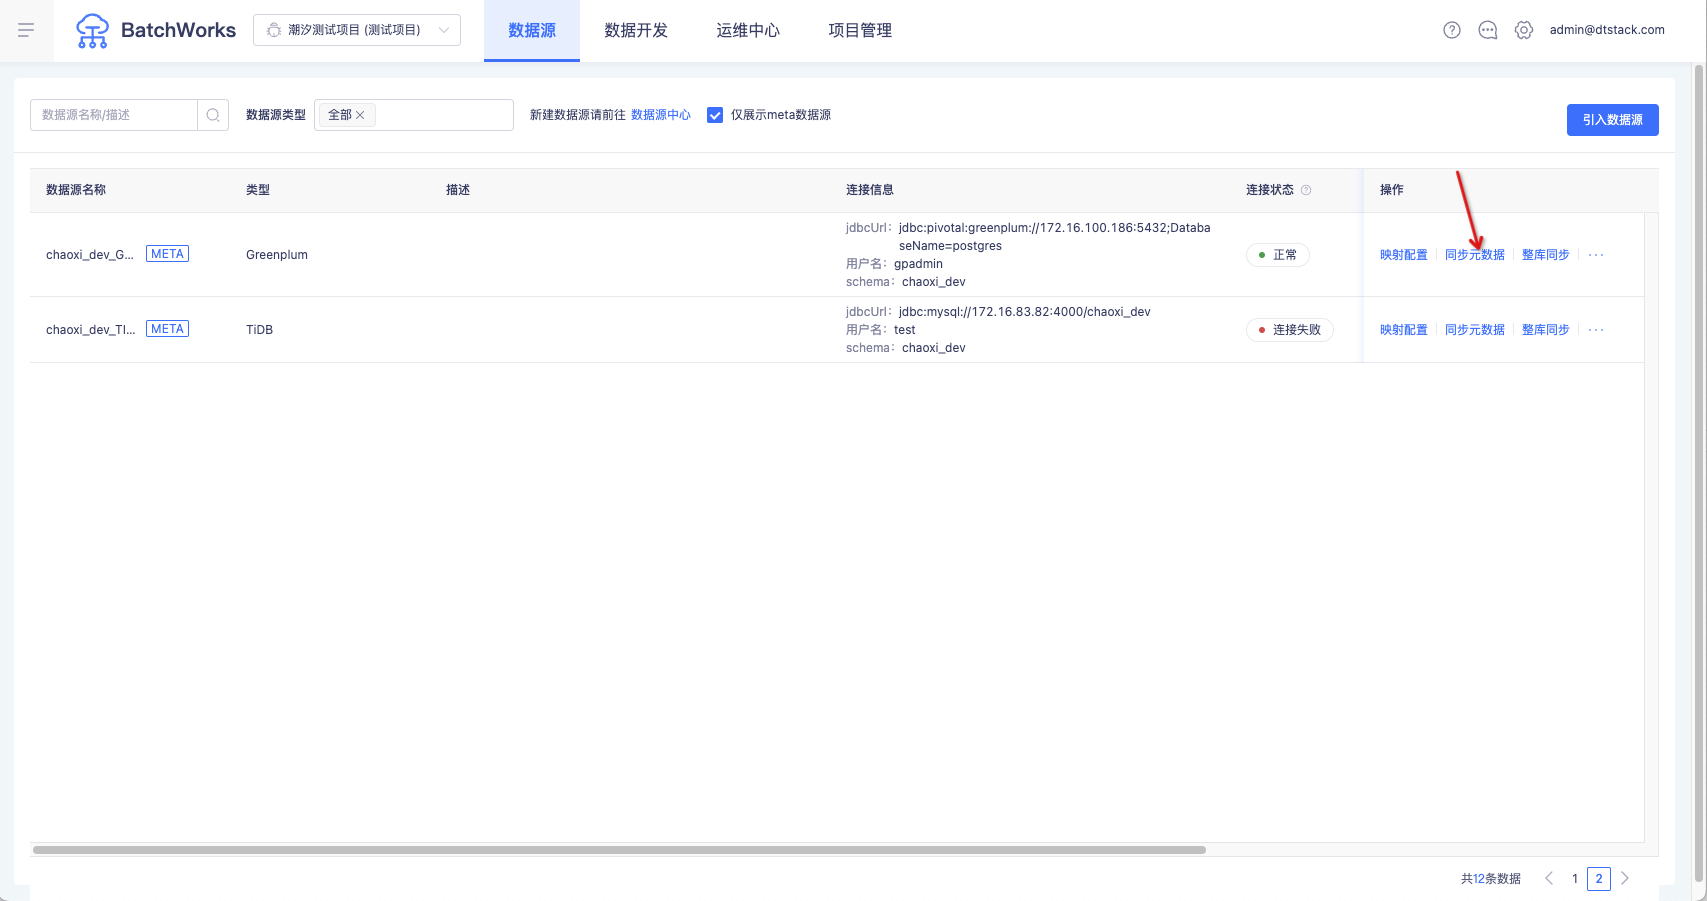Click the TiDB type cell
The image size is (1707, 901).
(260, 330)
